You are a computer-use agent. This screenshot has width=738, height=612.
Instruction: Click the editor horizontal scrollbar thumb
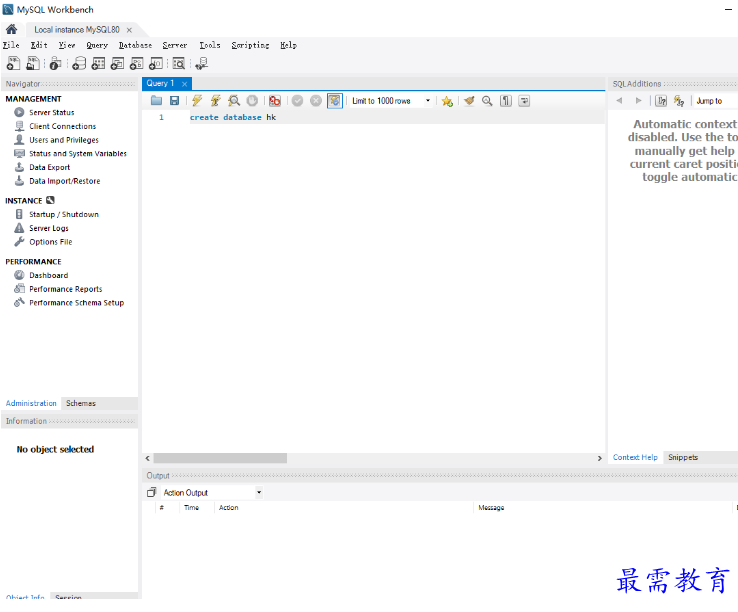click(x=220, y=458)
